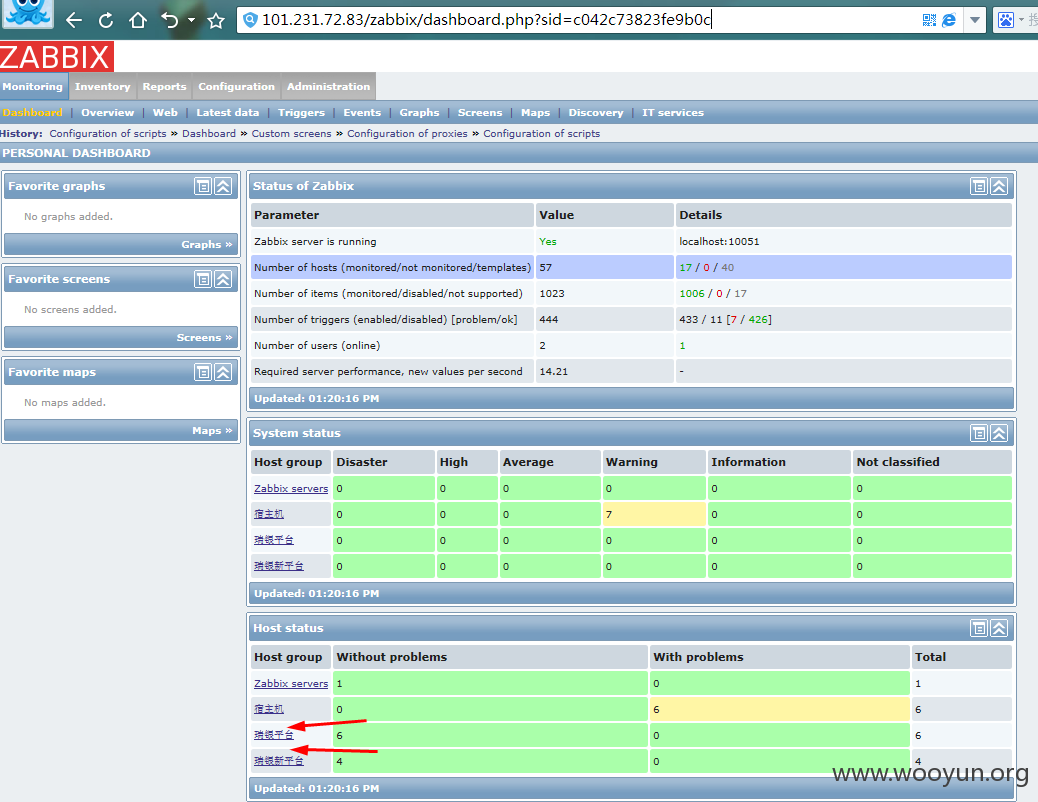Click the browser back arrow
Image resolution: width=1038 pixels, height=802 pixels.
[74, 21]
